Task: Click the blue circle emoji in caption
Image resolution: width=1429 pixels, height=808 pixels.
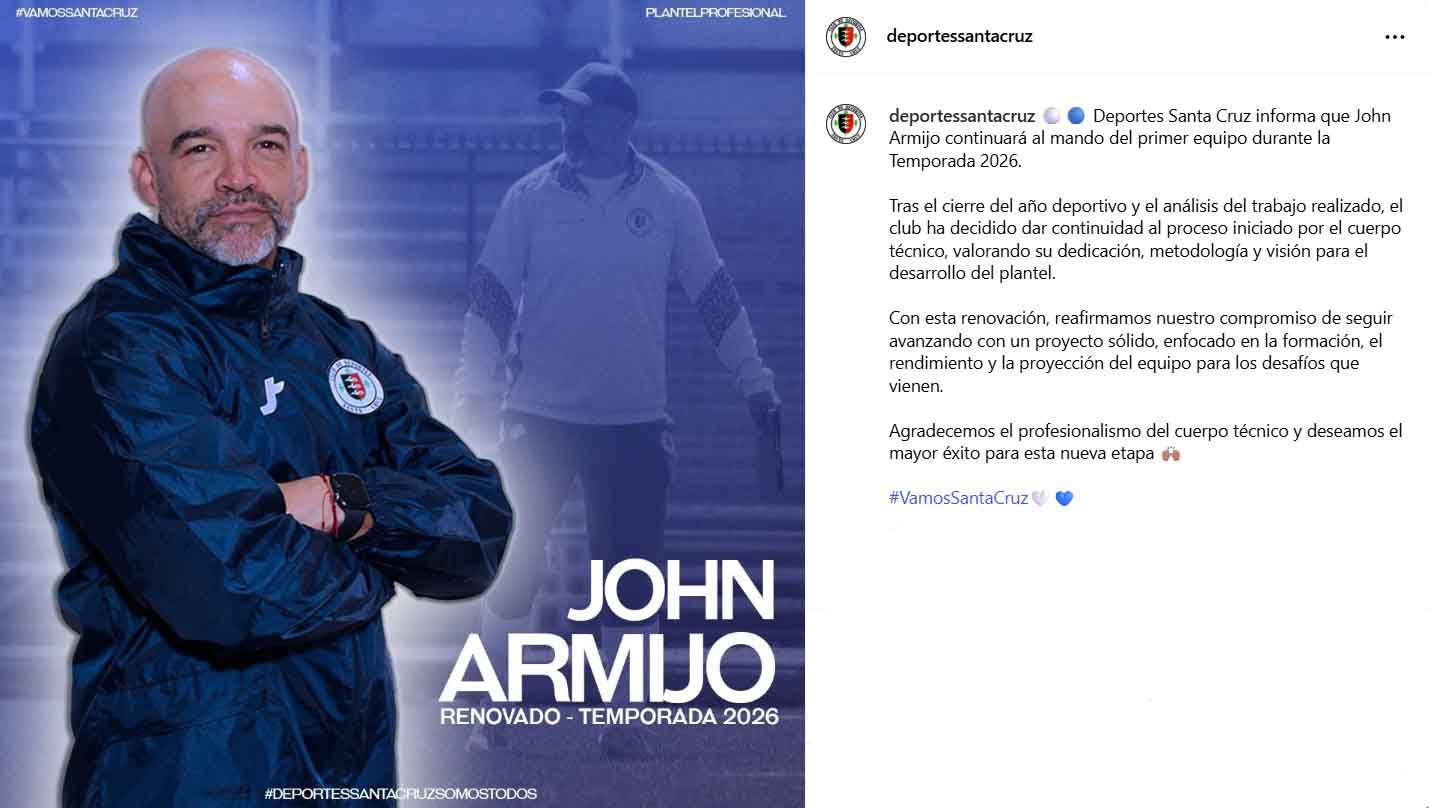Action: (1076, 116)
